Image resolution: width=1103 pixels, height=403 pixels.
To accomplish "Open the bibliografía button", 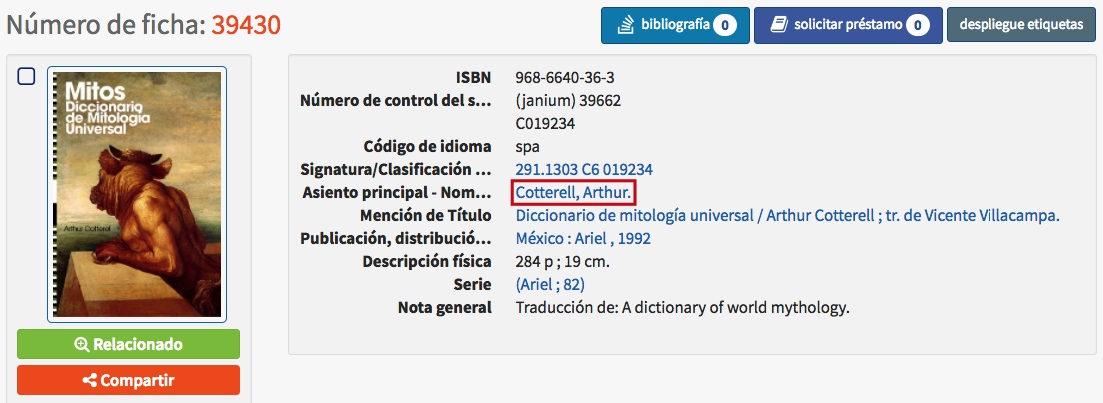I will [675, 26].
